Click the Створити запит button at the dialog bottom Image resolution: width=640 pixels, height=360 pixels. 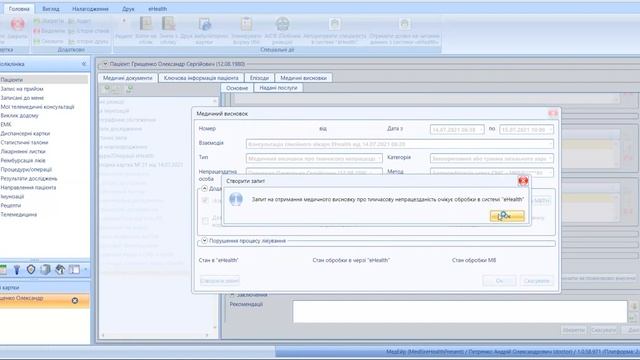220,280
